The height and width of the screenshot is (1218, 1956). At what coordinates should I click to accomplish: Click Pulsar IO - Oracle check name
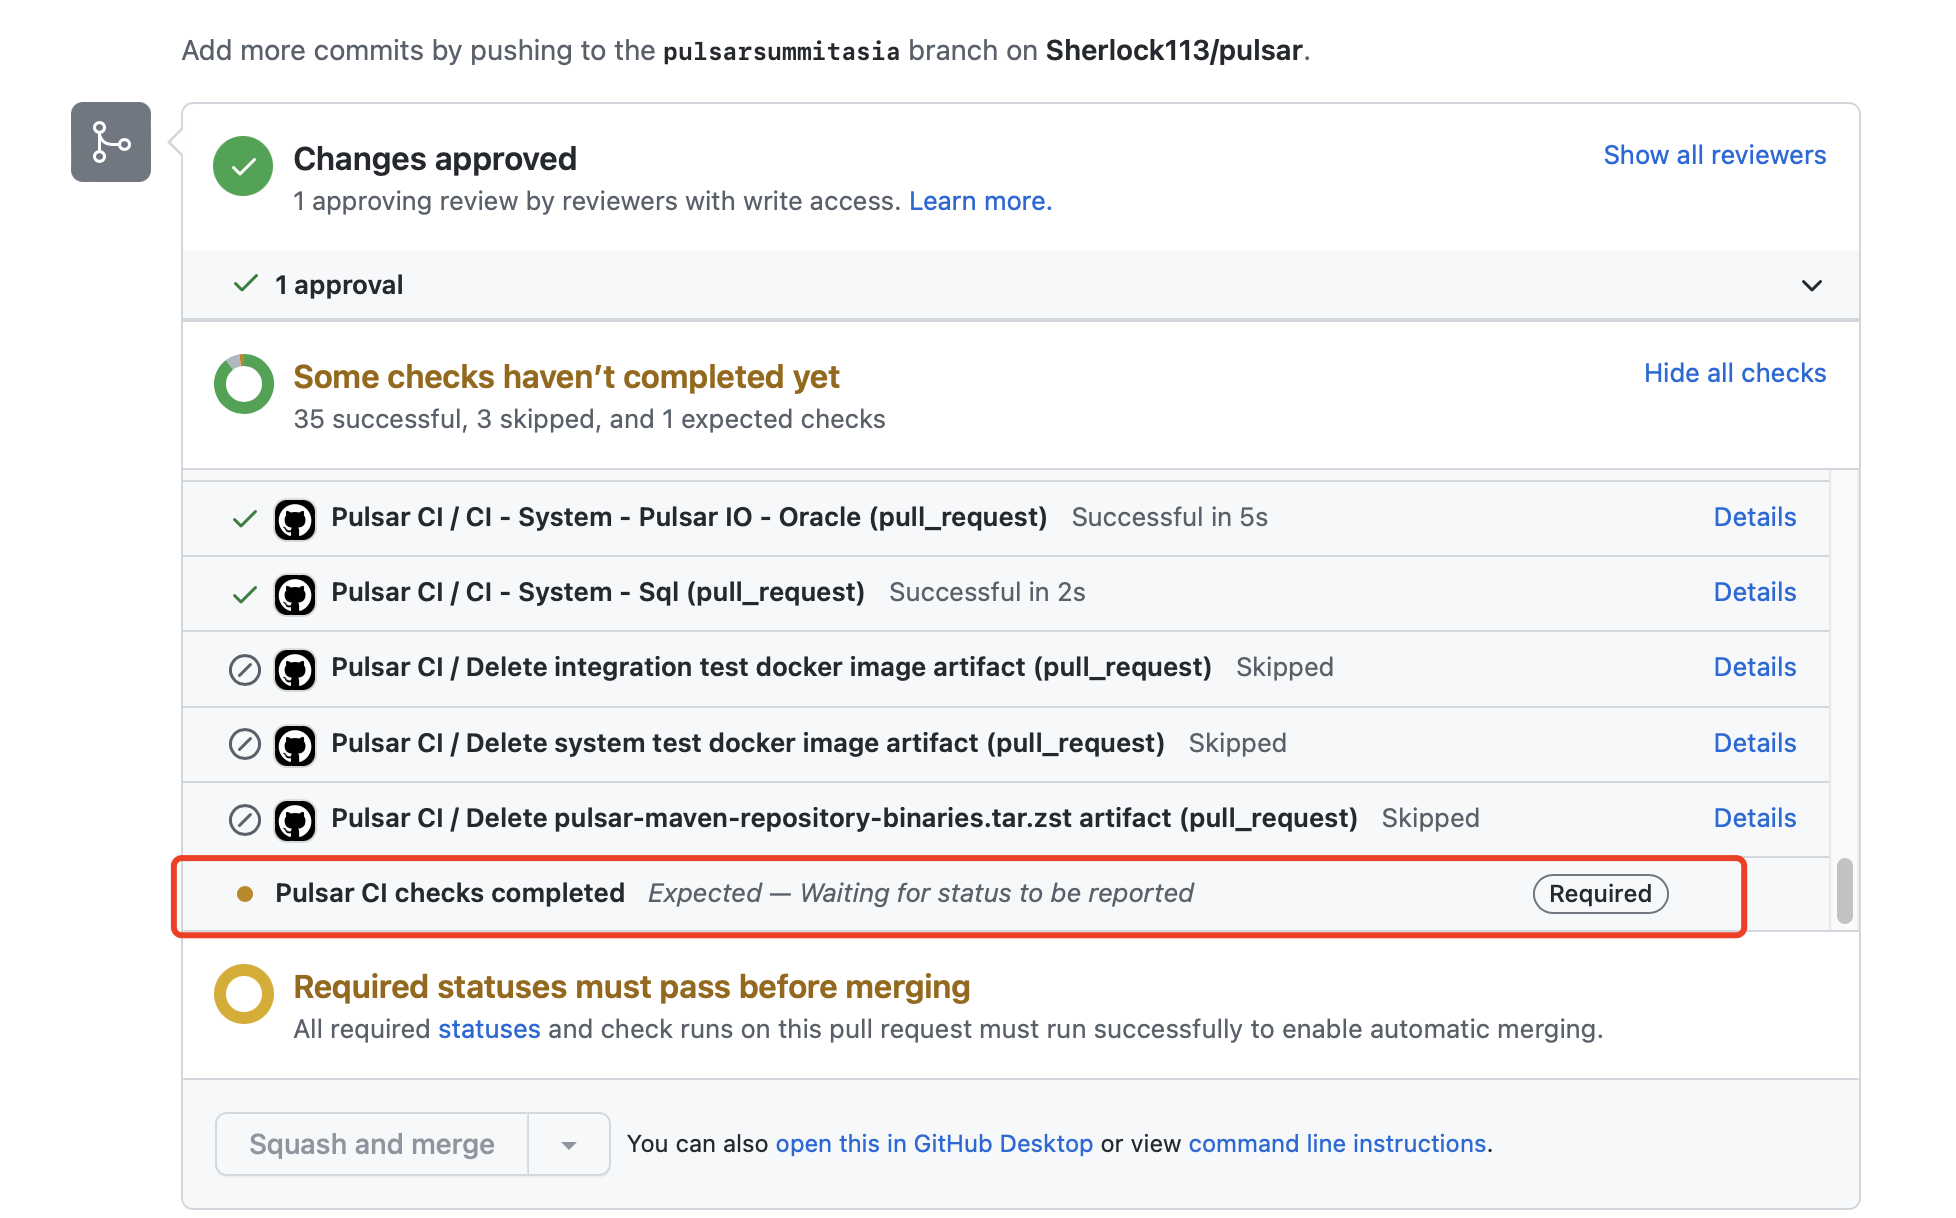pos(689,517)
